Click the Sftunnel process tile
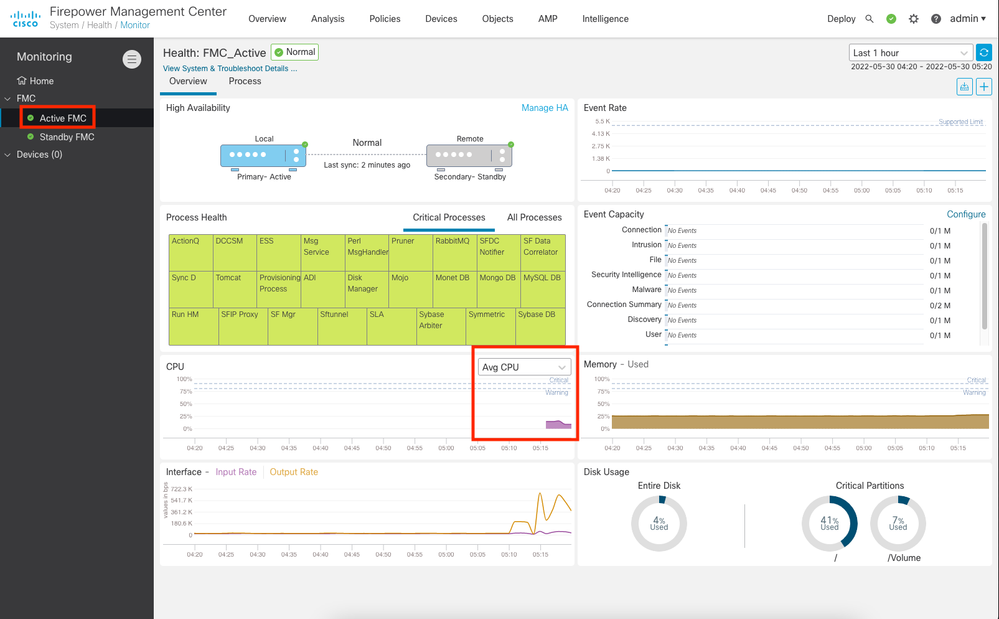 point(342,327)
